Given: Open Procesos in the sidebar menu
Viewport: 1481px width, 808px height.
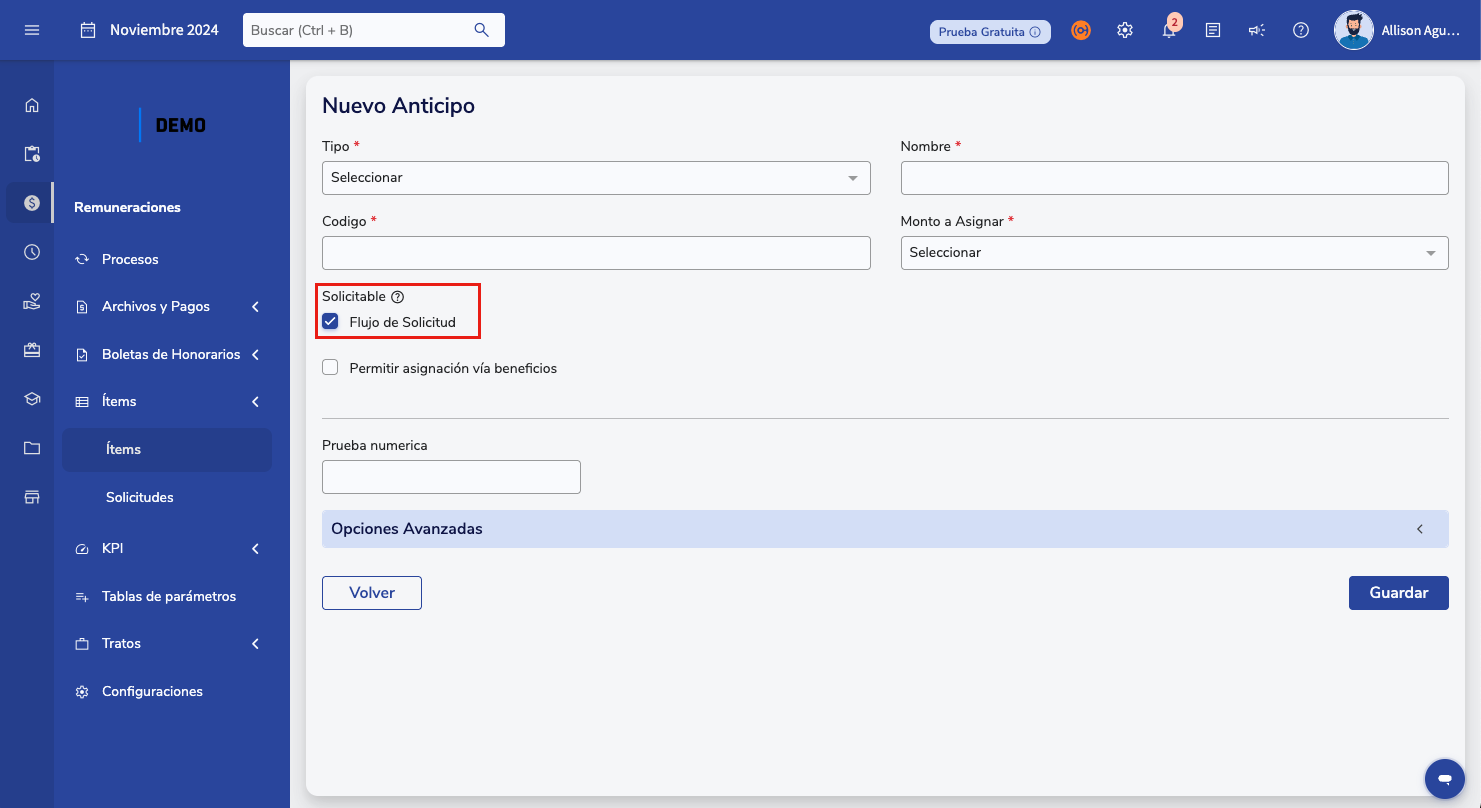Looking at the screenshot, I should point(130,259).
